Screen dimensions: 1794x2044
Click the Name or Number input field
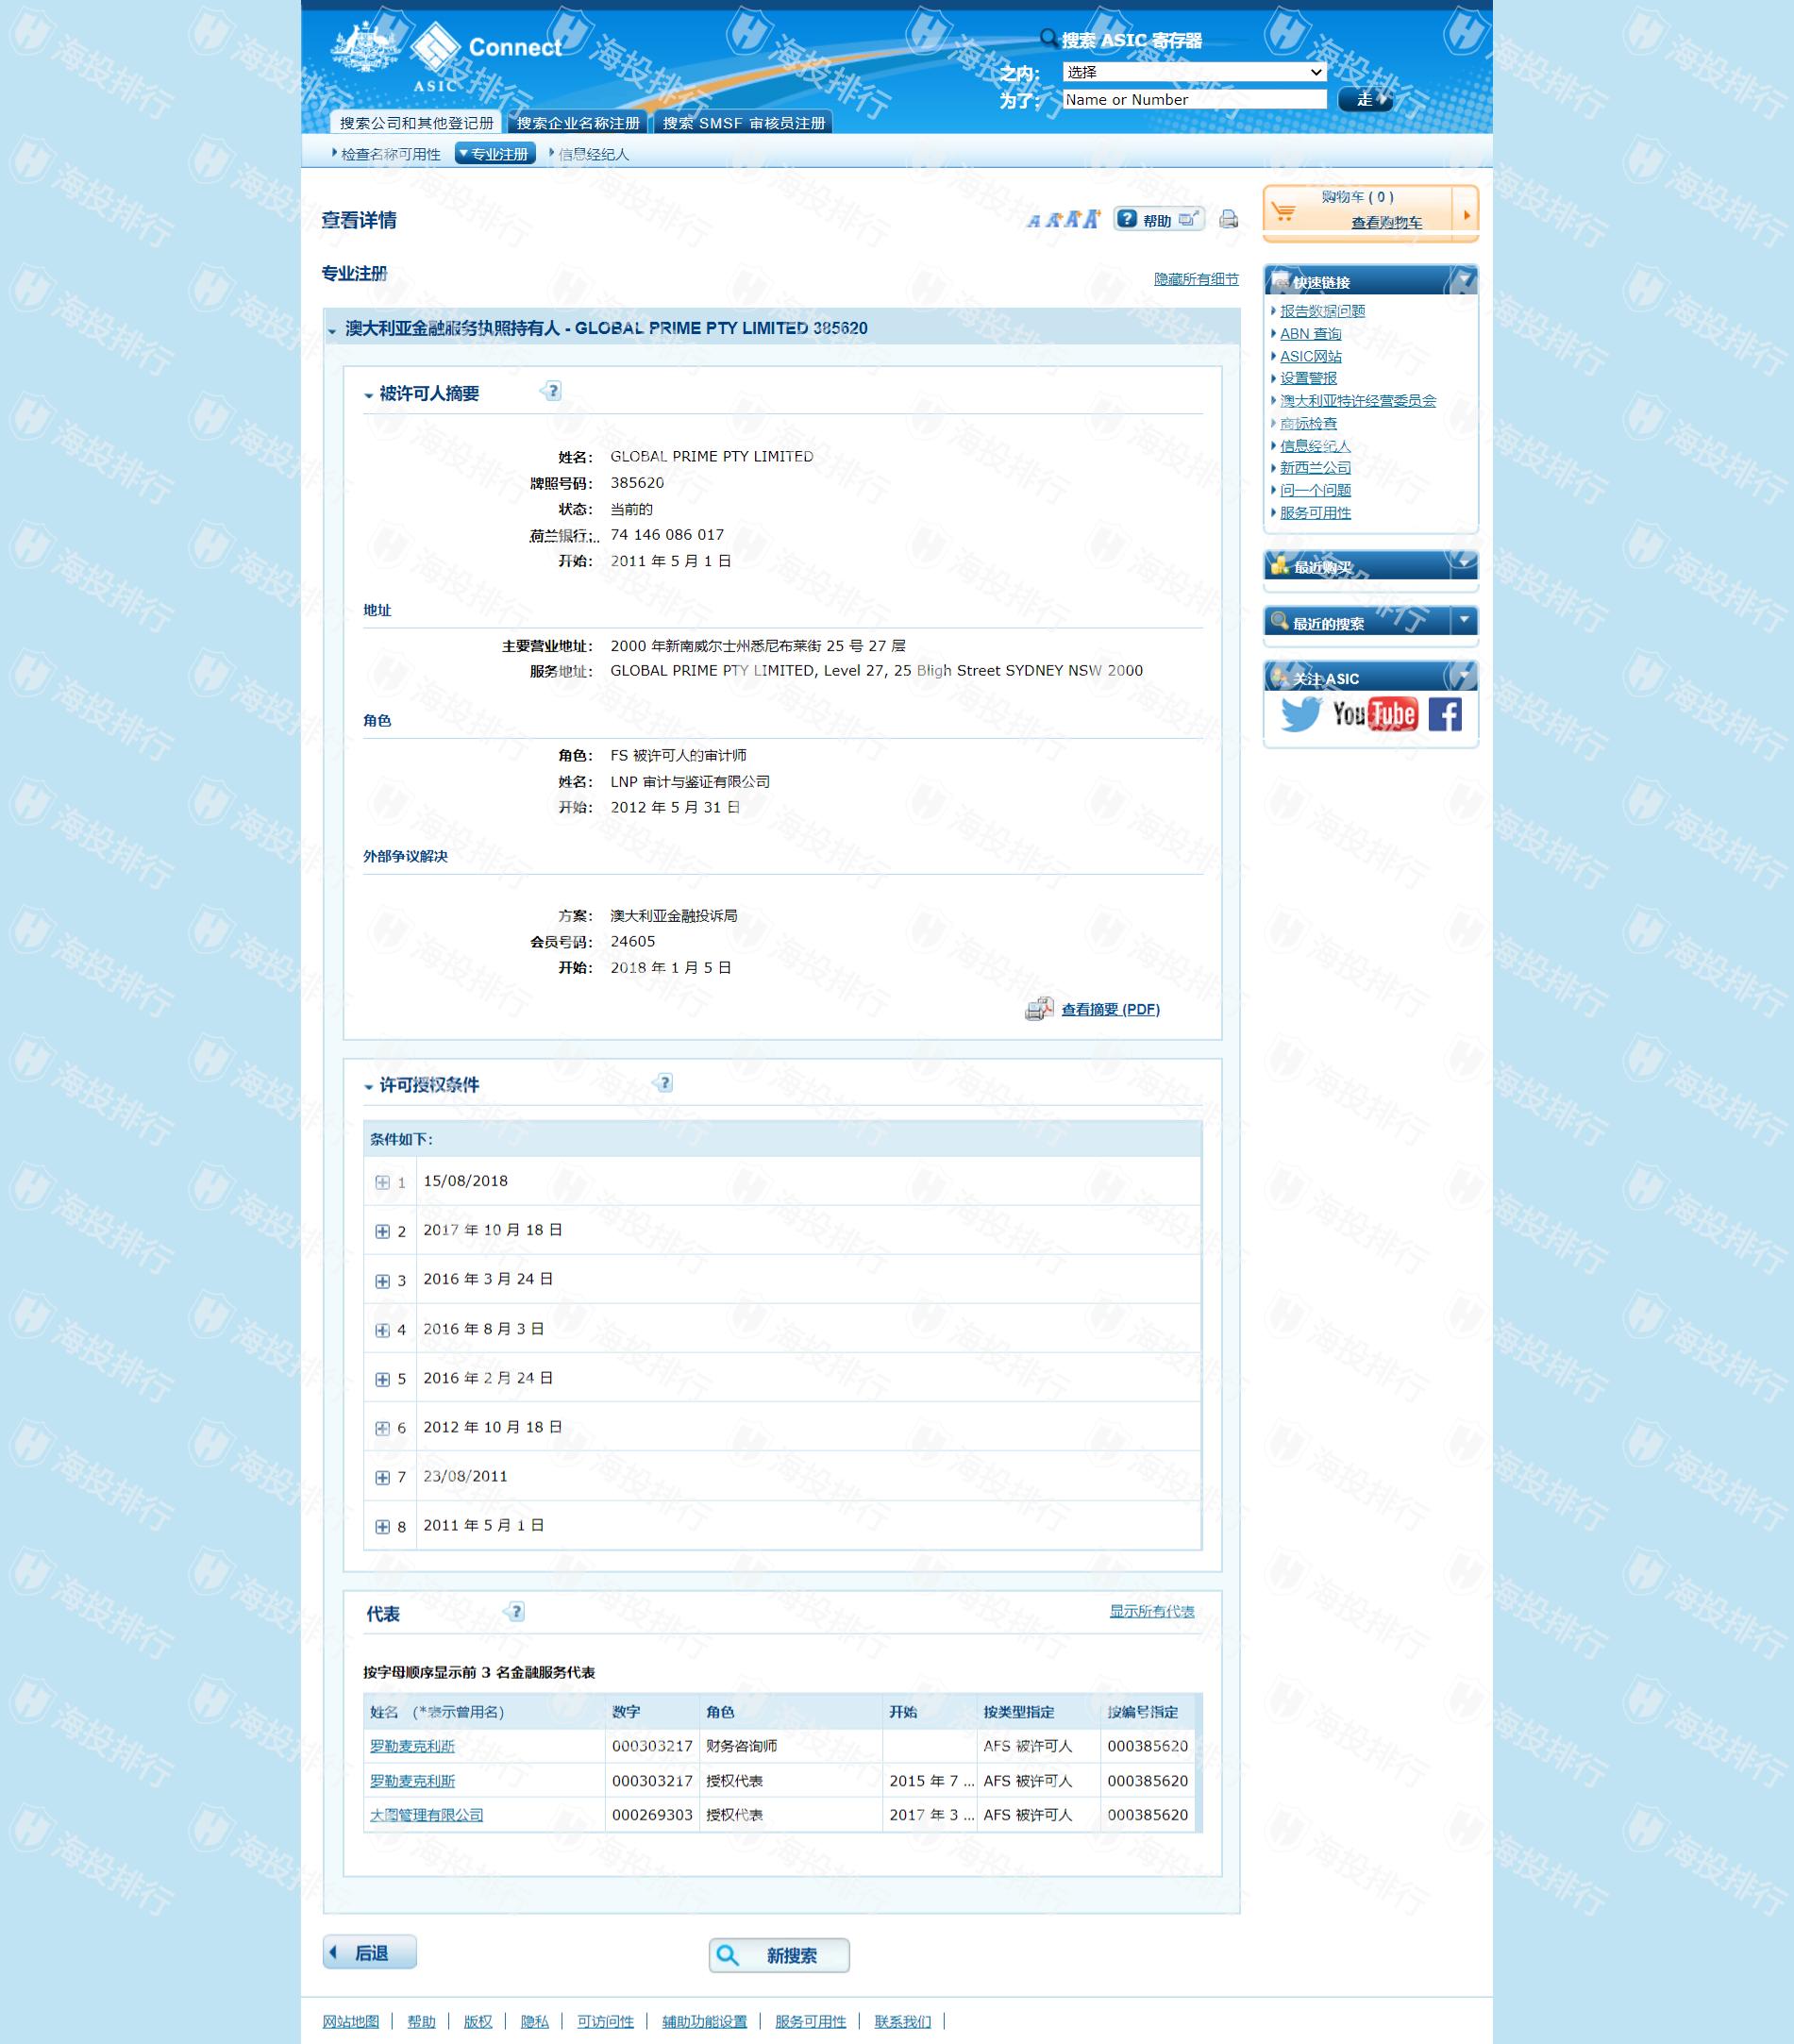(x=1194, y=99)
